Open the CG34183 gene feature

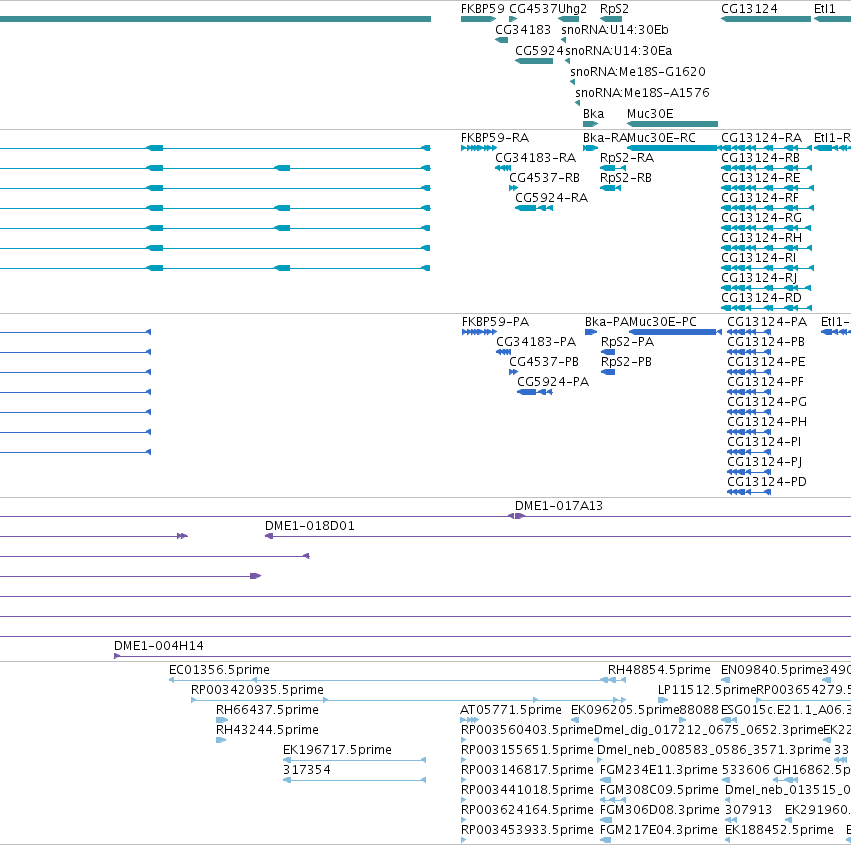pyautogui.click(x=501, y=40)
